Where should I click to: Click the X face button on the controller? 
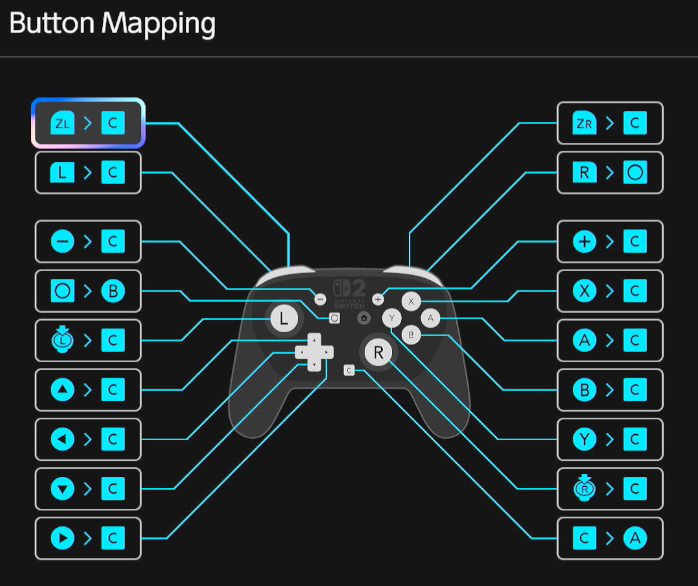click(x=411, y=301)
